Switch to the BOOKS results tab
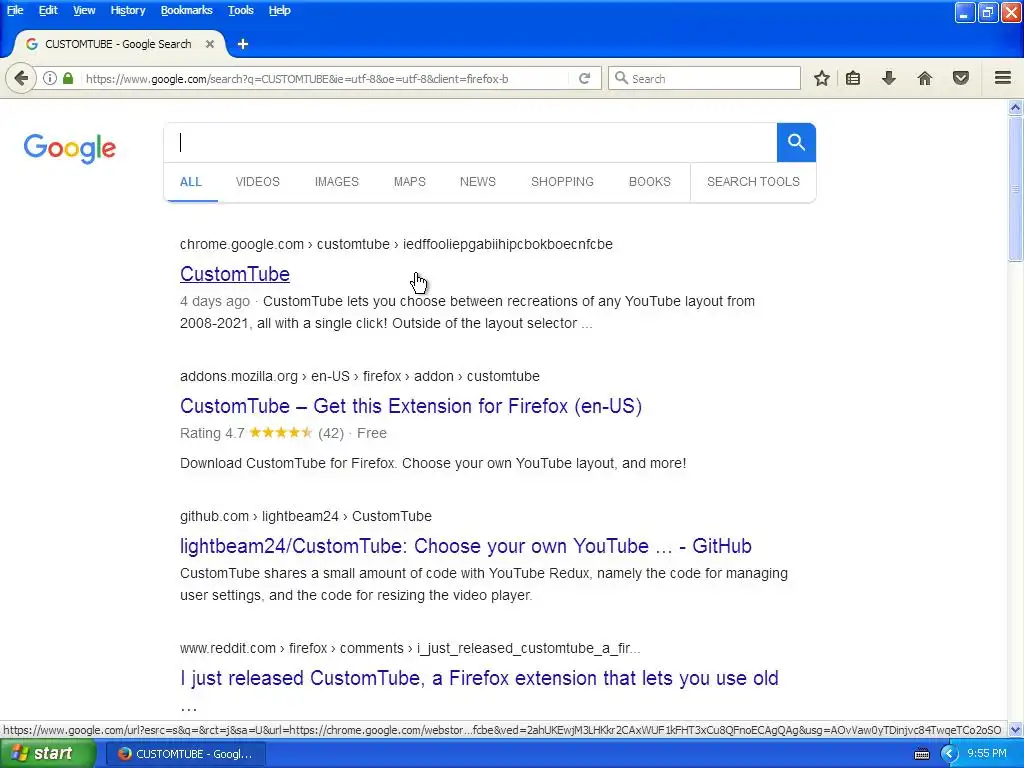Viewport: 1024px width, 768px height. pyautogui.click(x=649, y=182)
